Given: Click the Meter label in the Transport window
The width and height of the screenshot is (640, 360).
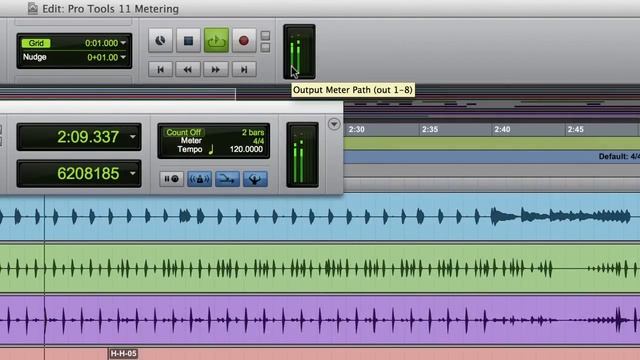Looking at the screenshot, I should coord(191,141).
